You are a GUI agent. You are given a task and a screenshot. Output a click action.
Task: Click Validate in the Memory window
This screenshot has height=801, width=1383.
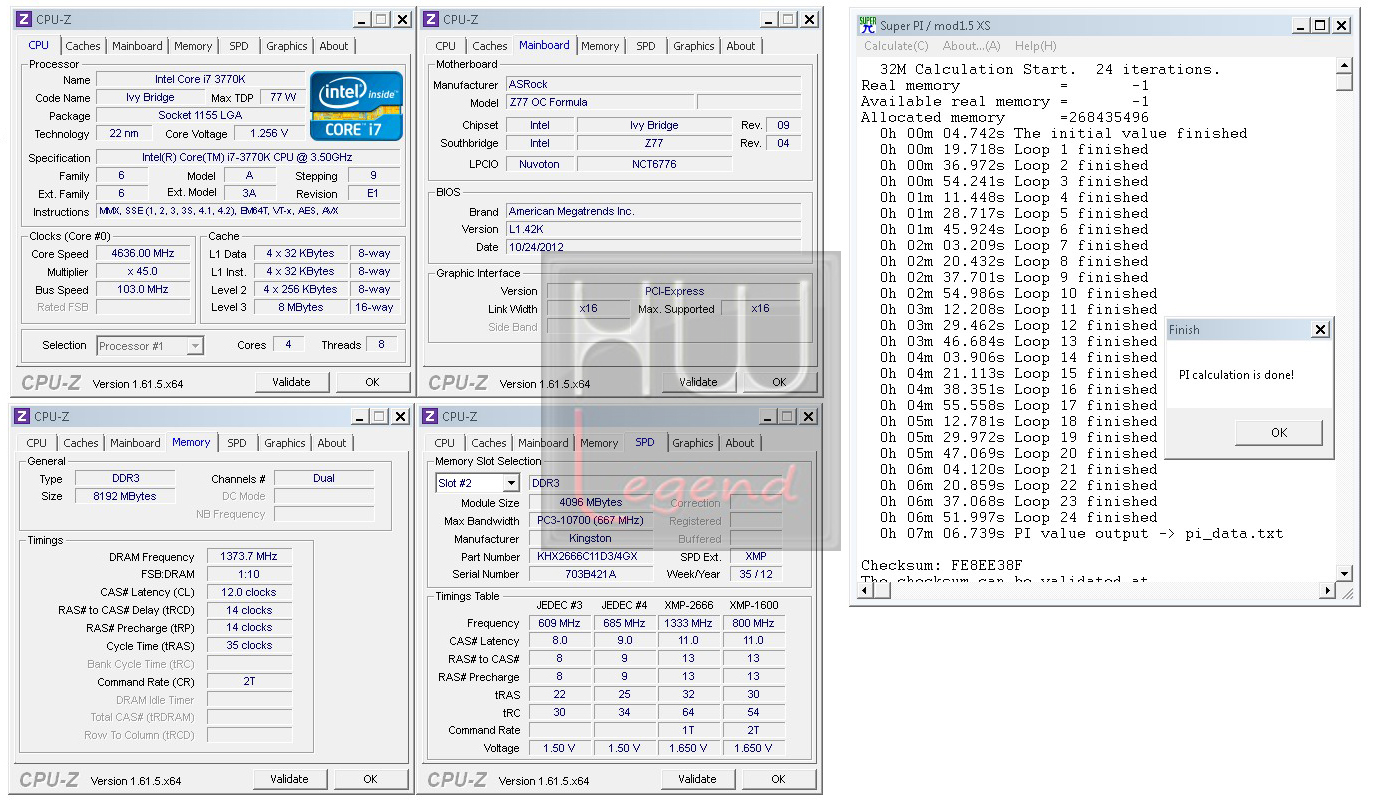point(289,779)
